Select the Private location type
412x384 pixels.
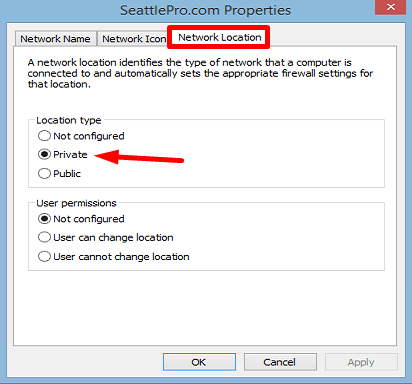click(63, 155)
